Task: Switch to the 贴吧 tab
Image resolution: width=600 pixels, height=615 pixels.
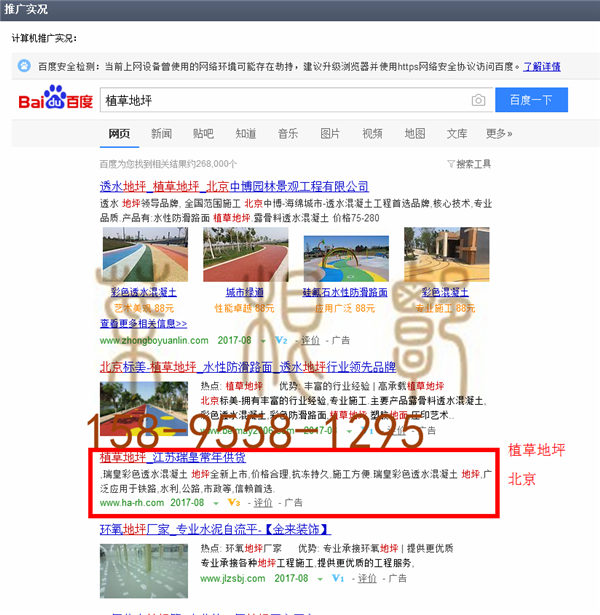Action: click(x=203, y=134)
